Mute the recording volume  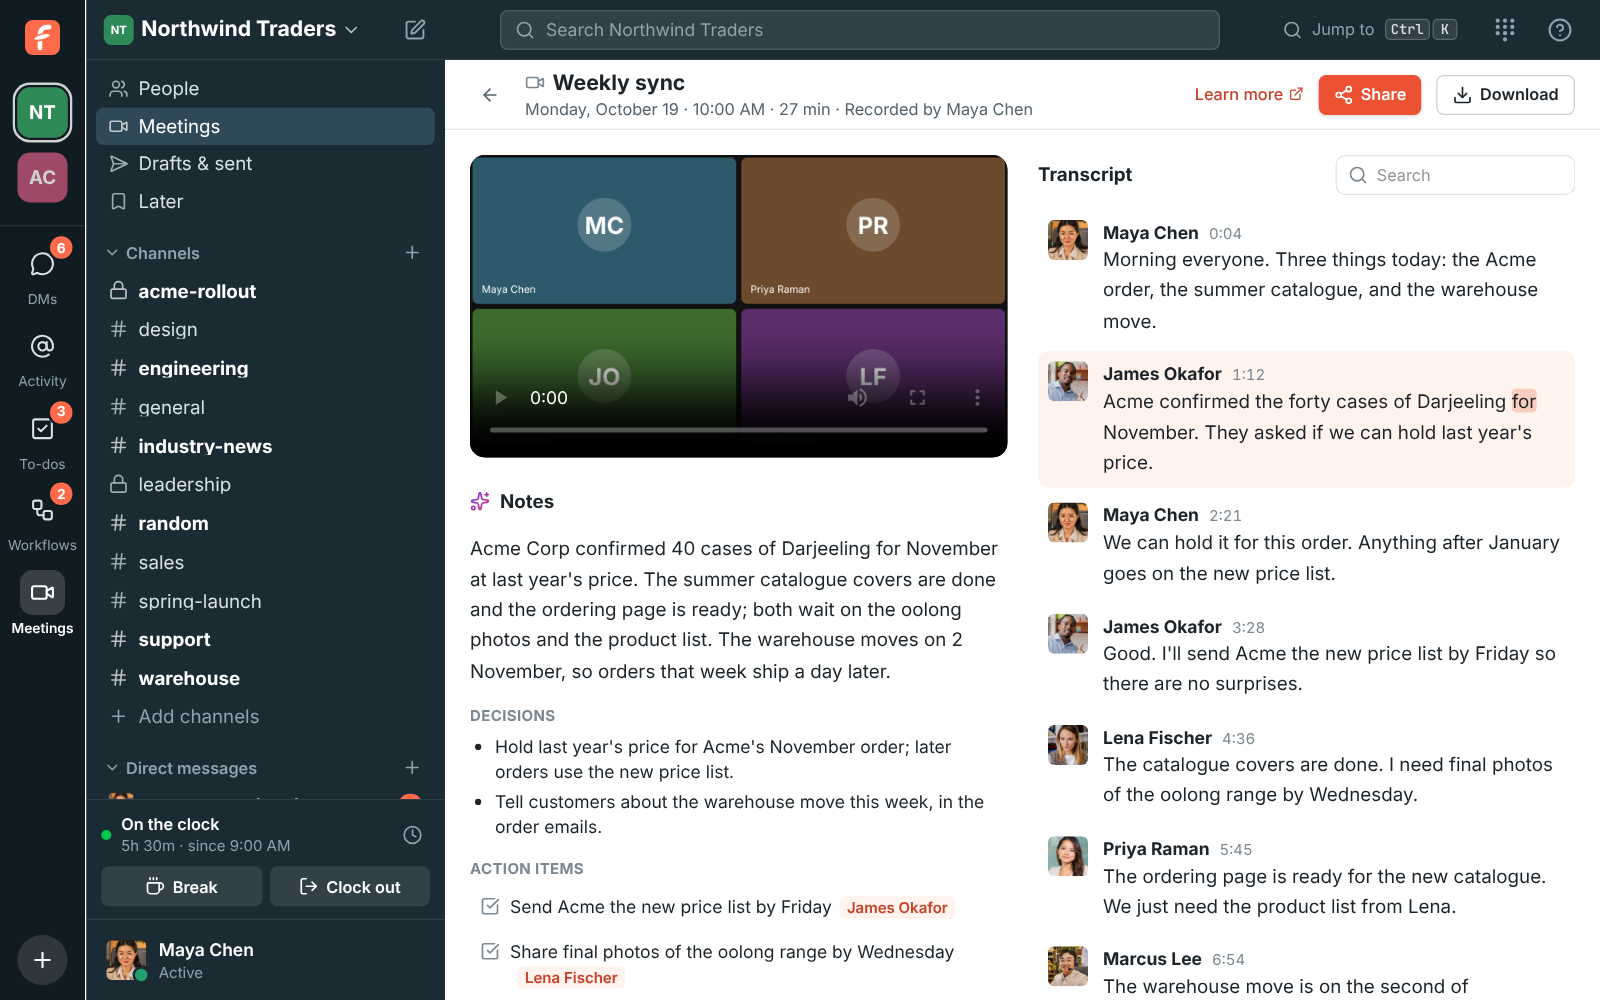click(x=857, y=398)
